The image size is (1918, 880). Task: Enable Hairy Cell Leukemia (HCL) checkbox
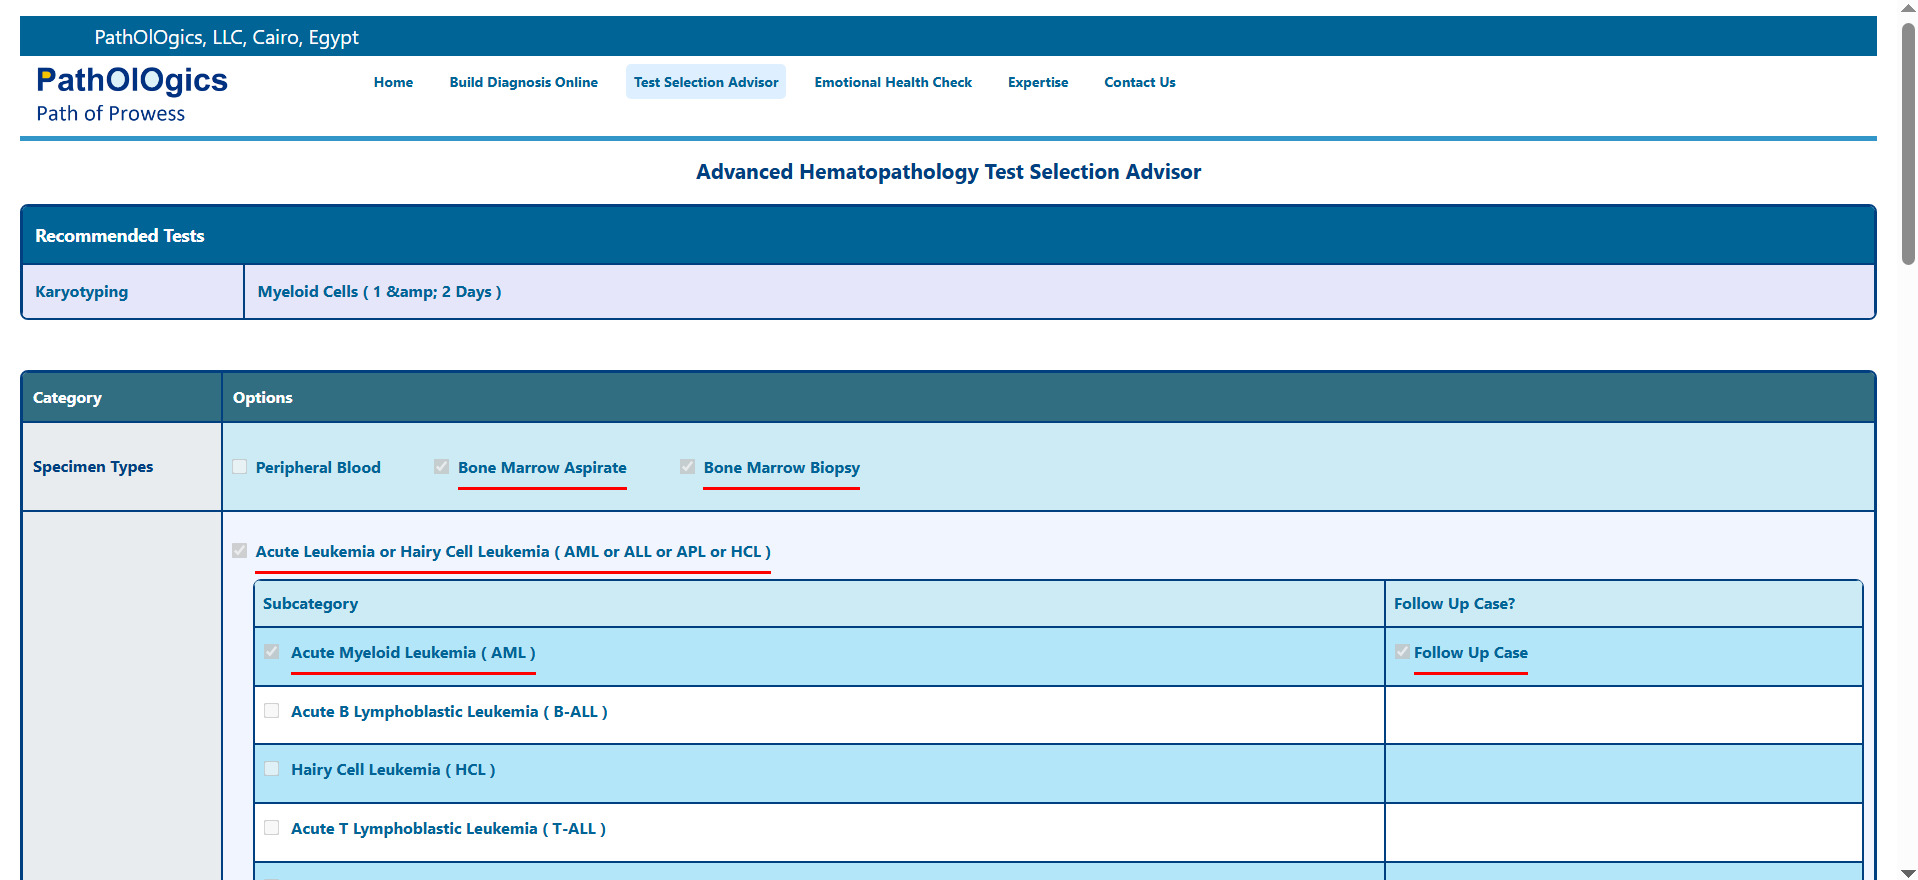tap(272, 769)
